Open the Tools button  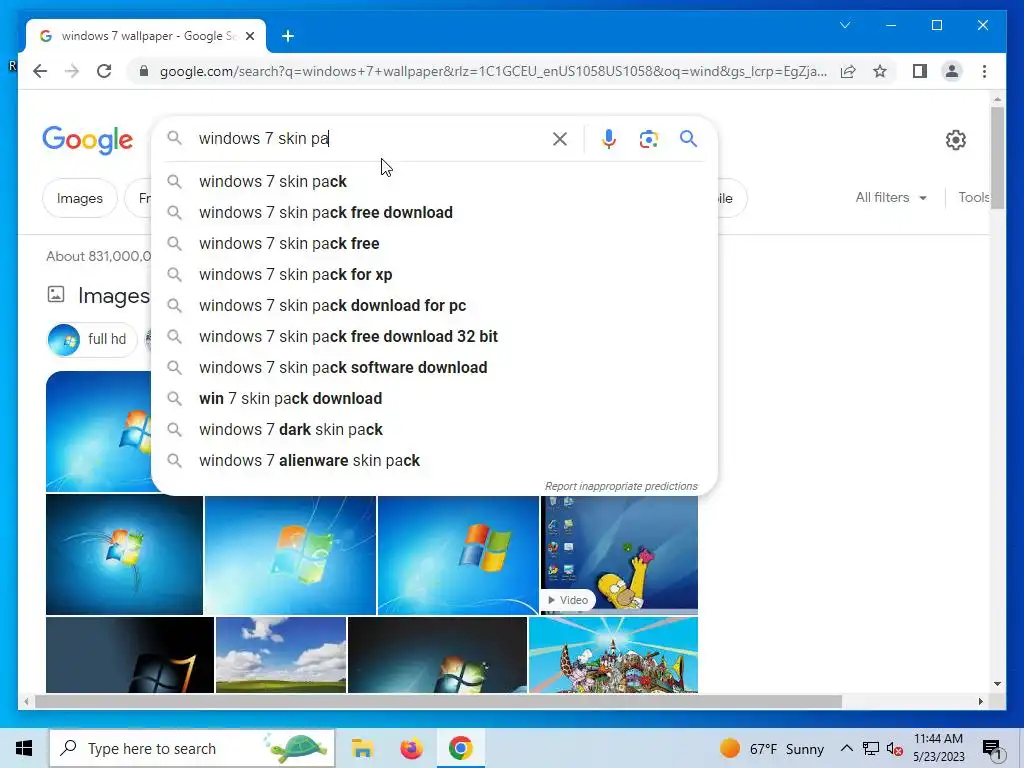click(x=973, y=197)
